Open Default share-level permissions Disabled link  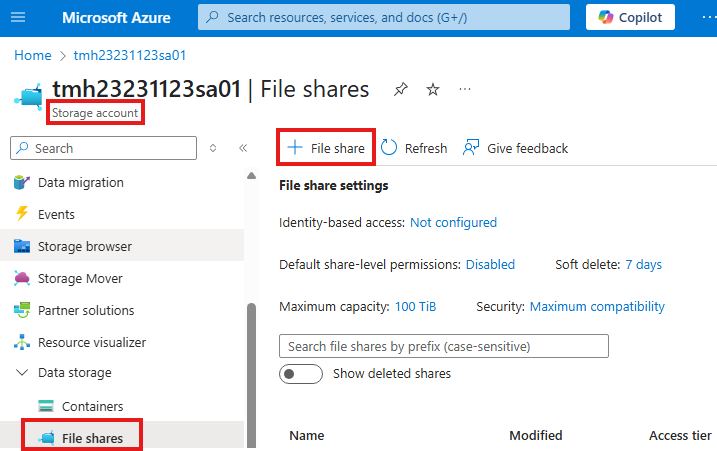tap(490, 265)
